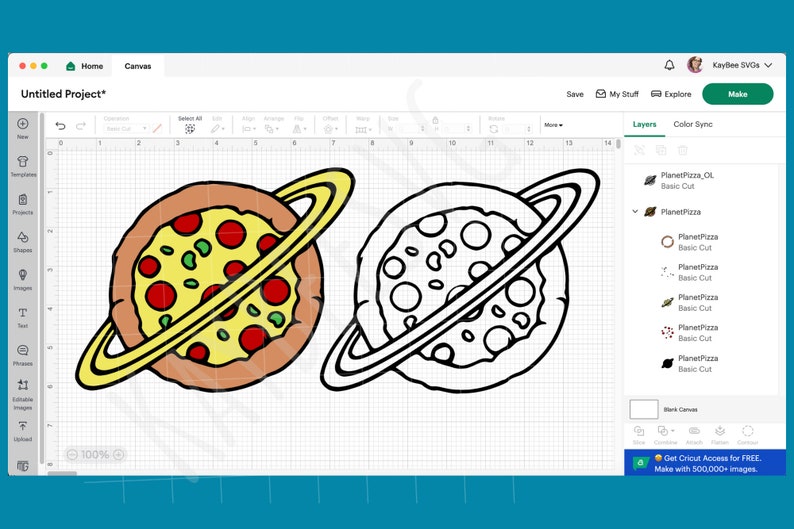Screen dimensions: 794x529
Task: Click the operation color swatch
Action: point(157,129)
